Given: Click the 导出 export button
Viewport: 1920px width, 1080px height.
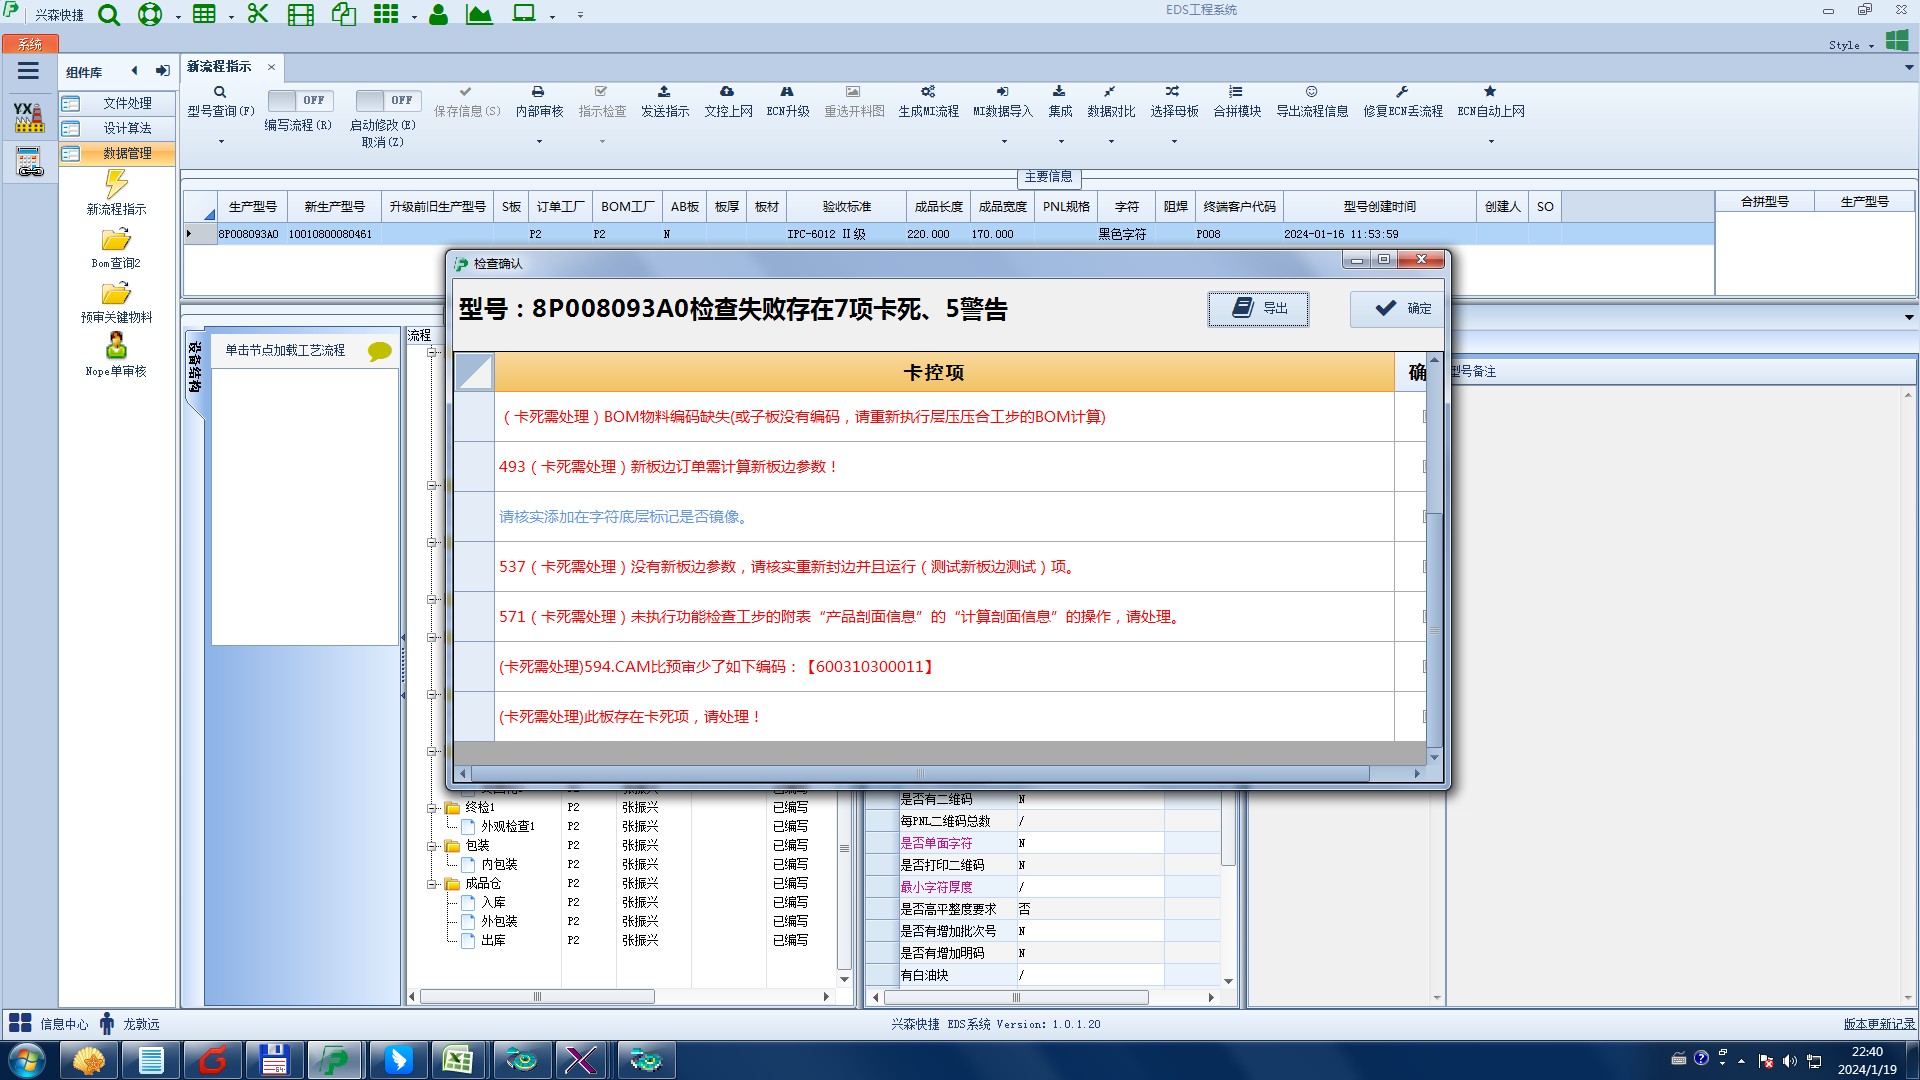Looking at the screenshot, I should (1257, 309).
